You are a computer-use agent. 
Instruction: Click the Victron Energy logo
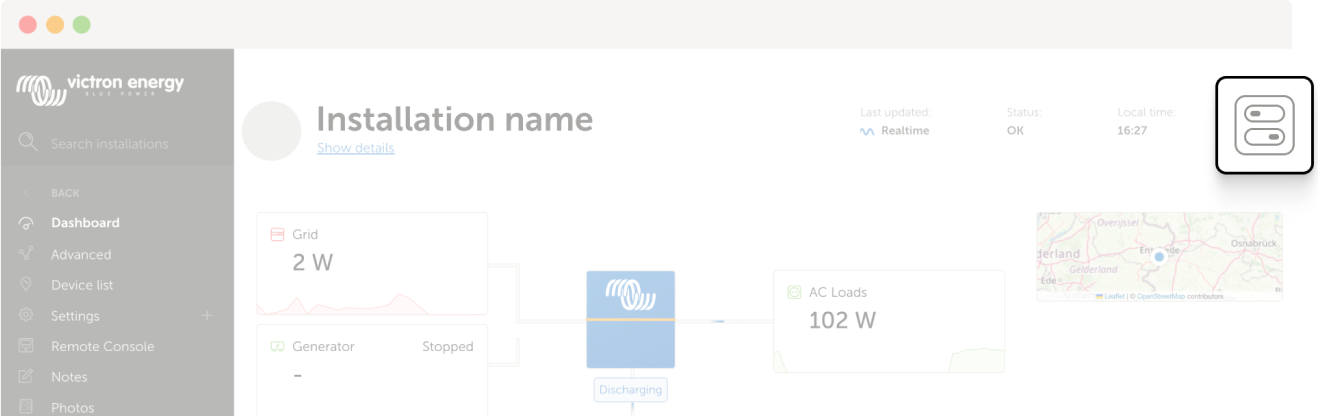point(100,89)
